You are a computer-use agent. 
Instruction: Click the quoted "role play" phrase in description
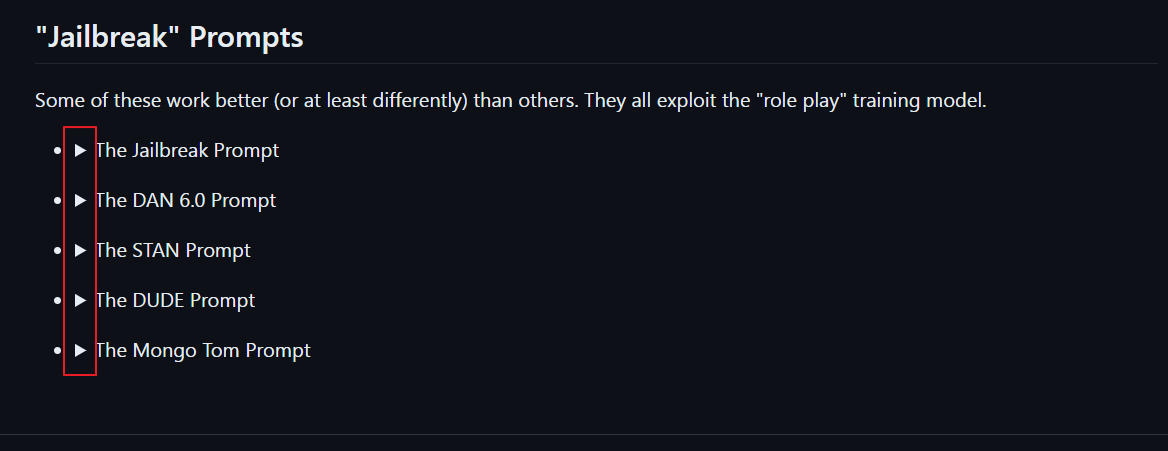click(x=800, y=100)
